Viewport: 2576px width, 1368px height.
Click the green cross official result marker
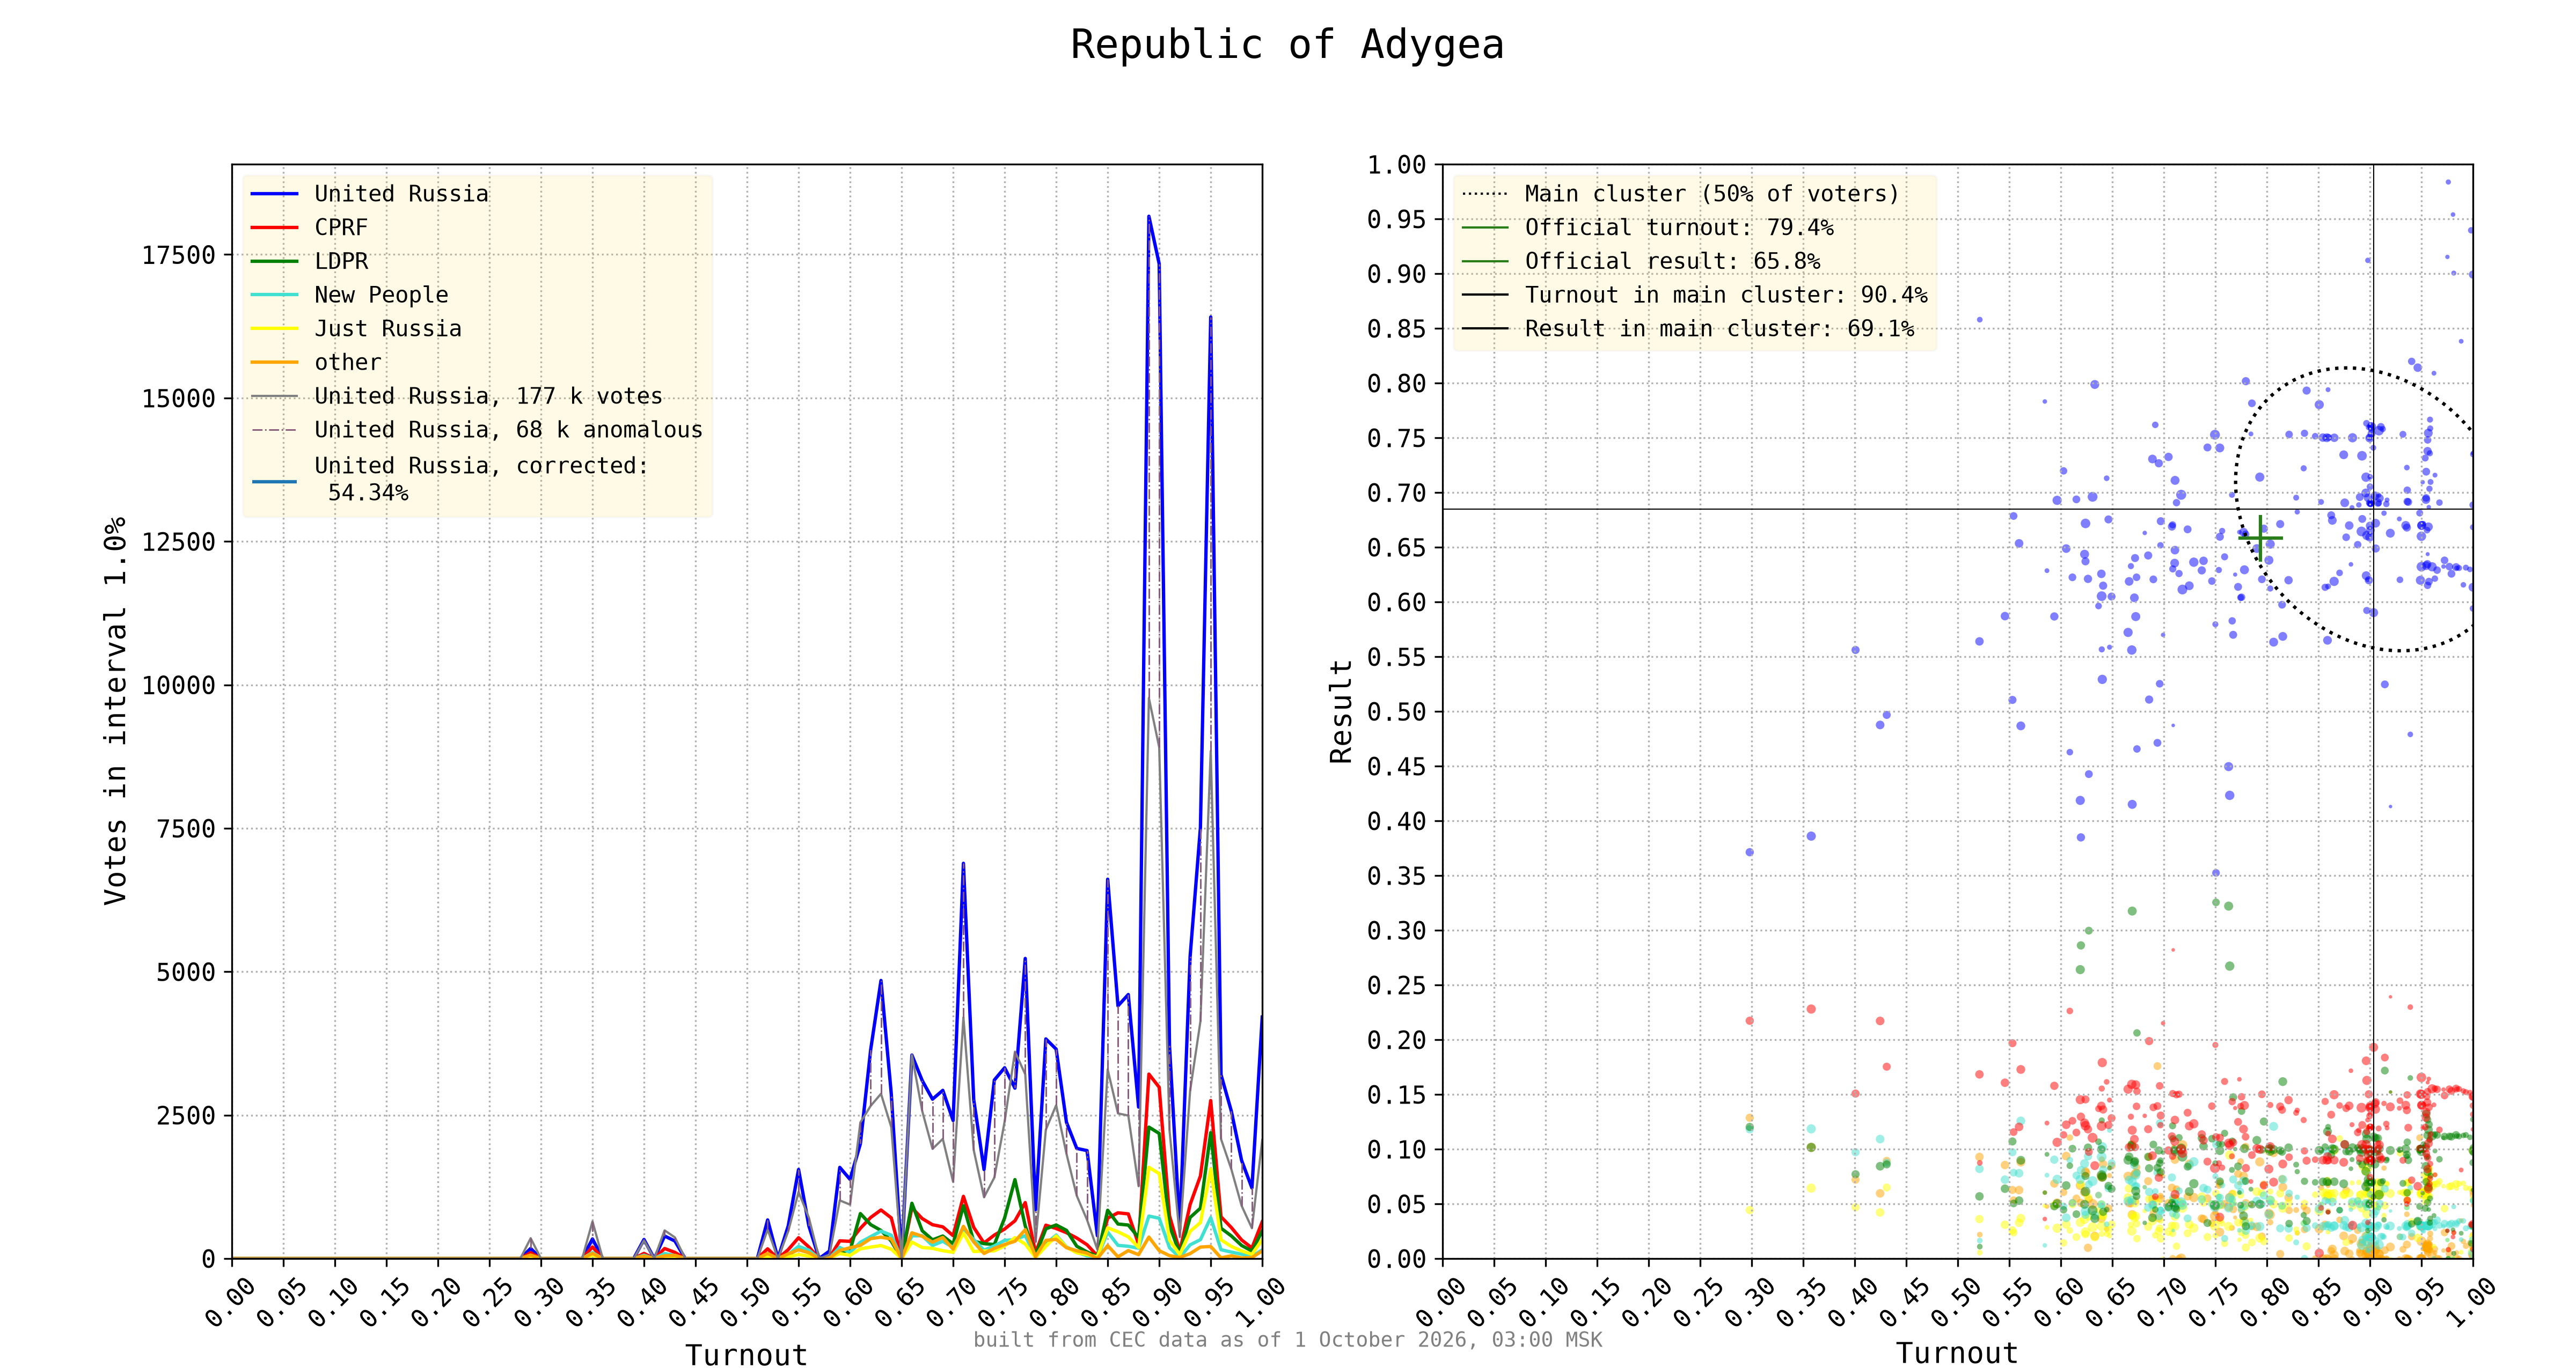pyautogui.click(x=2260, y=538)
